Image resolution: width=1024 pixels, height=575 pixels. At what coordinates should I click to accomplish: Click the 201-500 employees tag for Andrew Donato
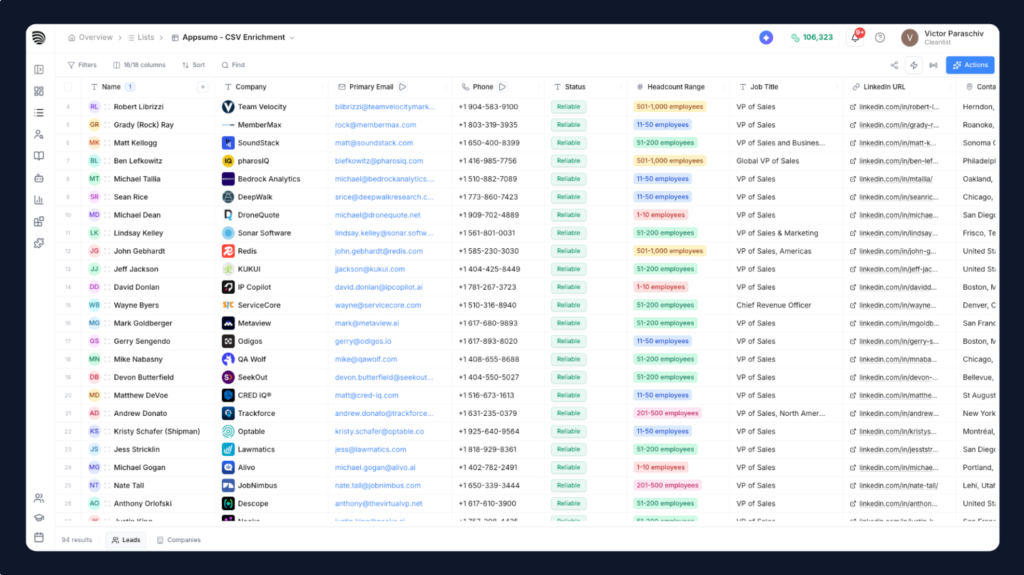(x=667, y=413)
